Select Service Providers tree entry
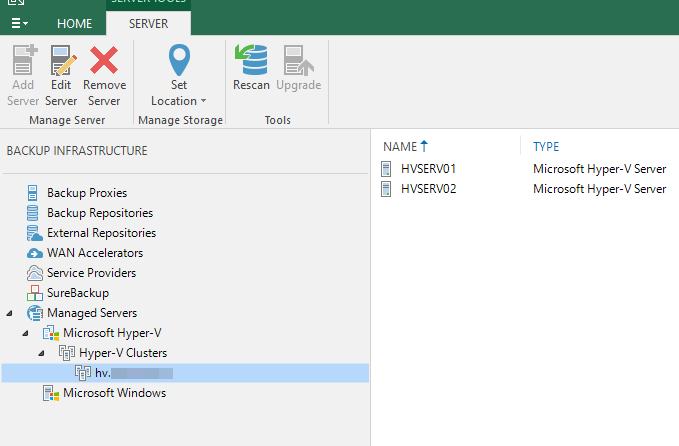Screen dimensions: 679x446 [x=91, y=273]
